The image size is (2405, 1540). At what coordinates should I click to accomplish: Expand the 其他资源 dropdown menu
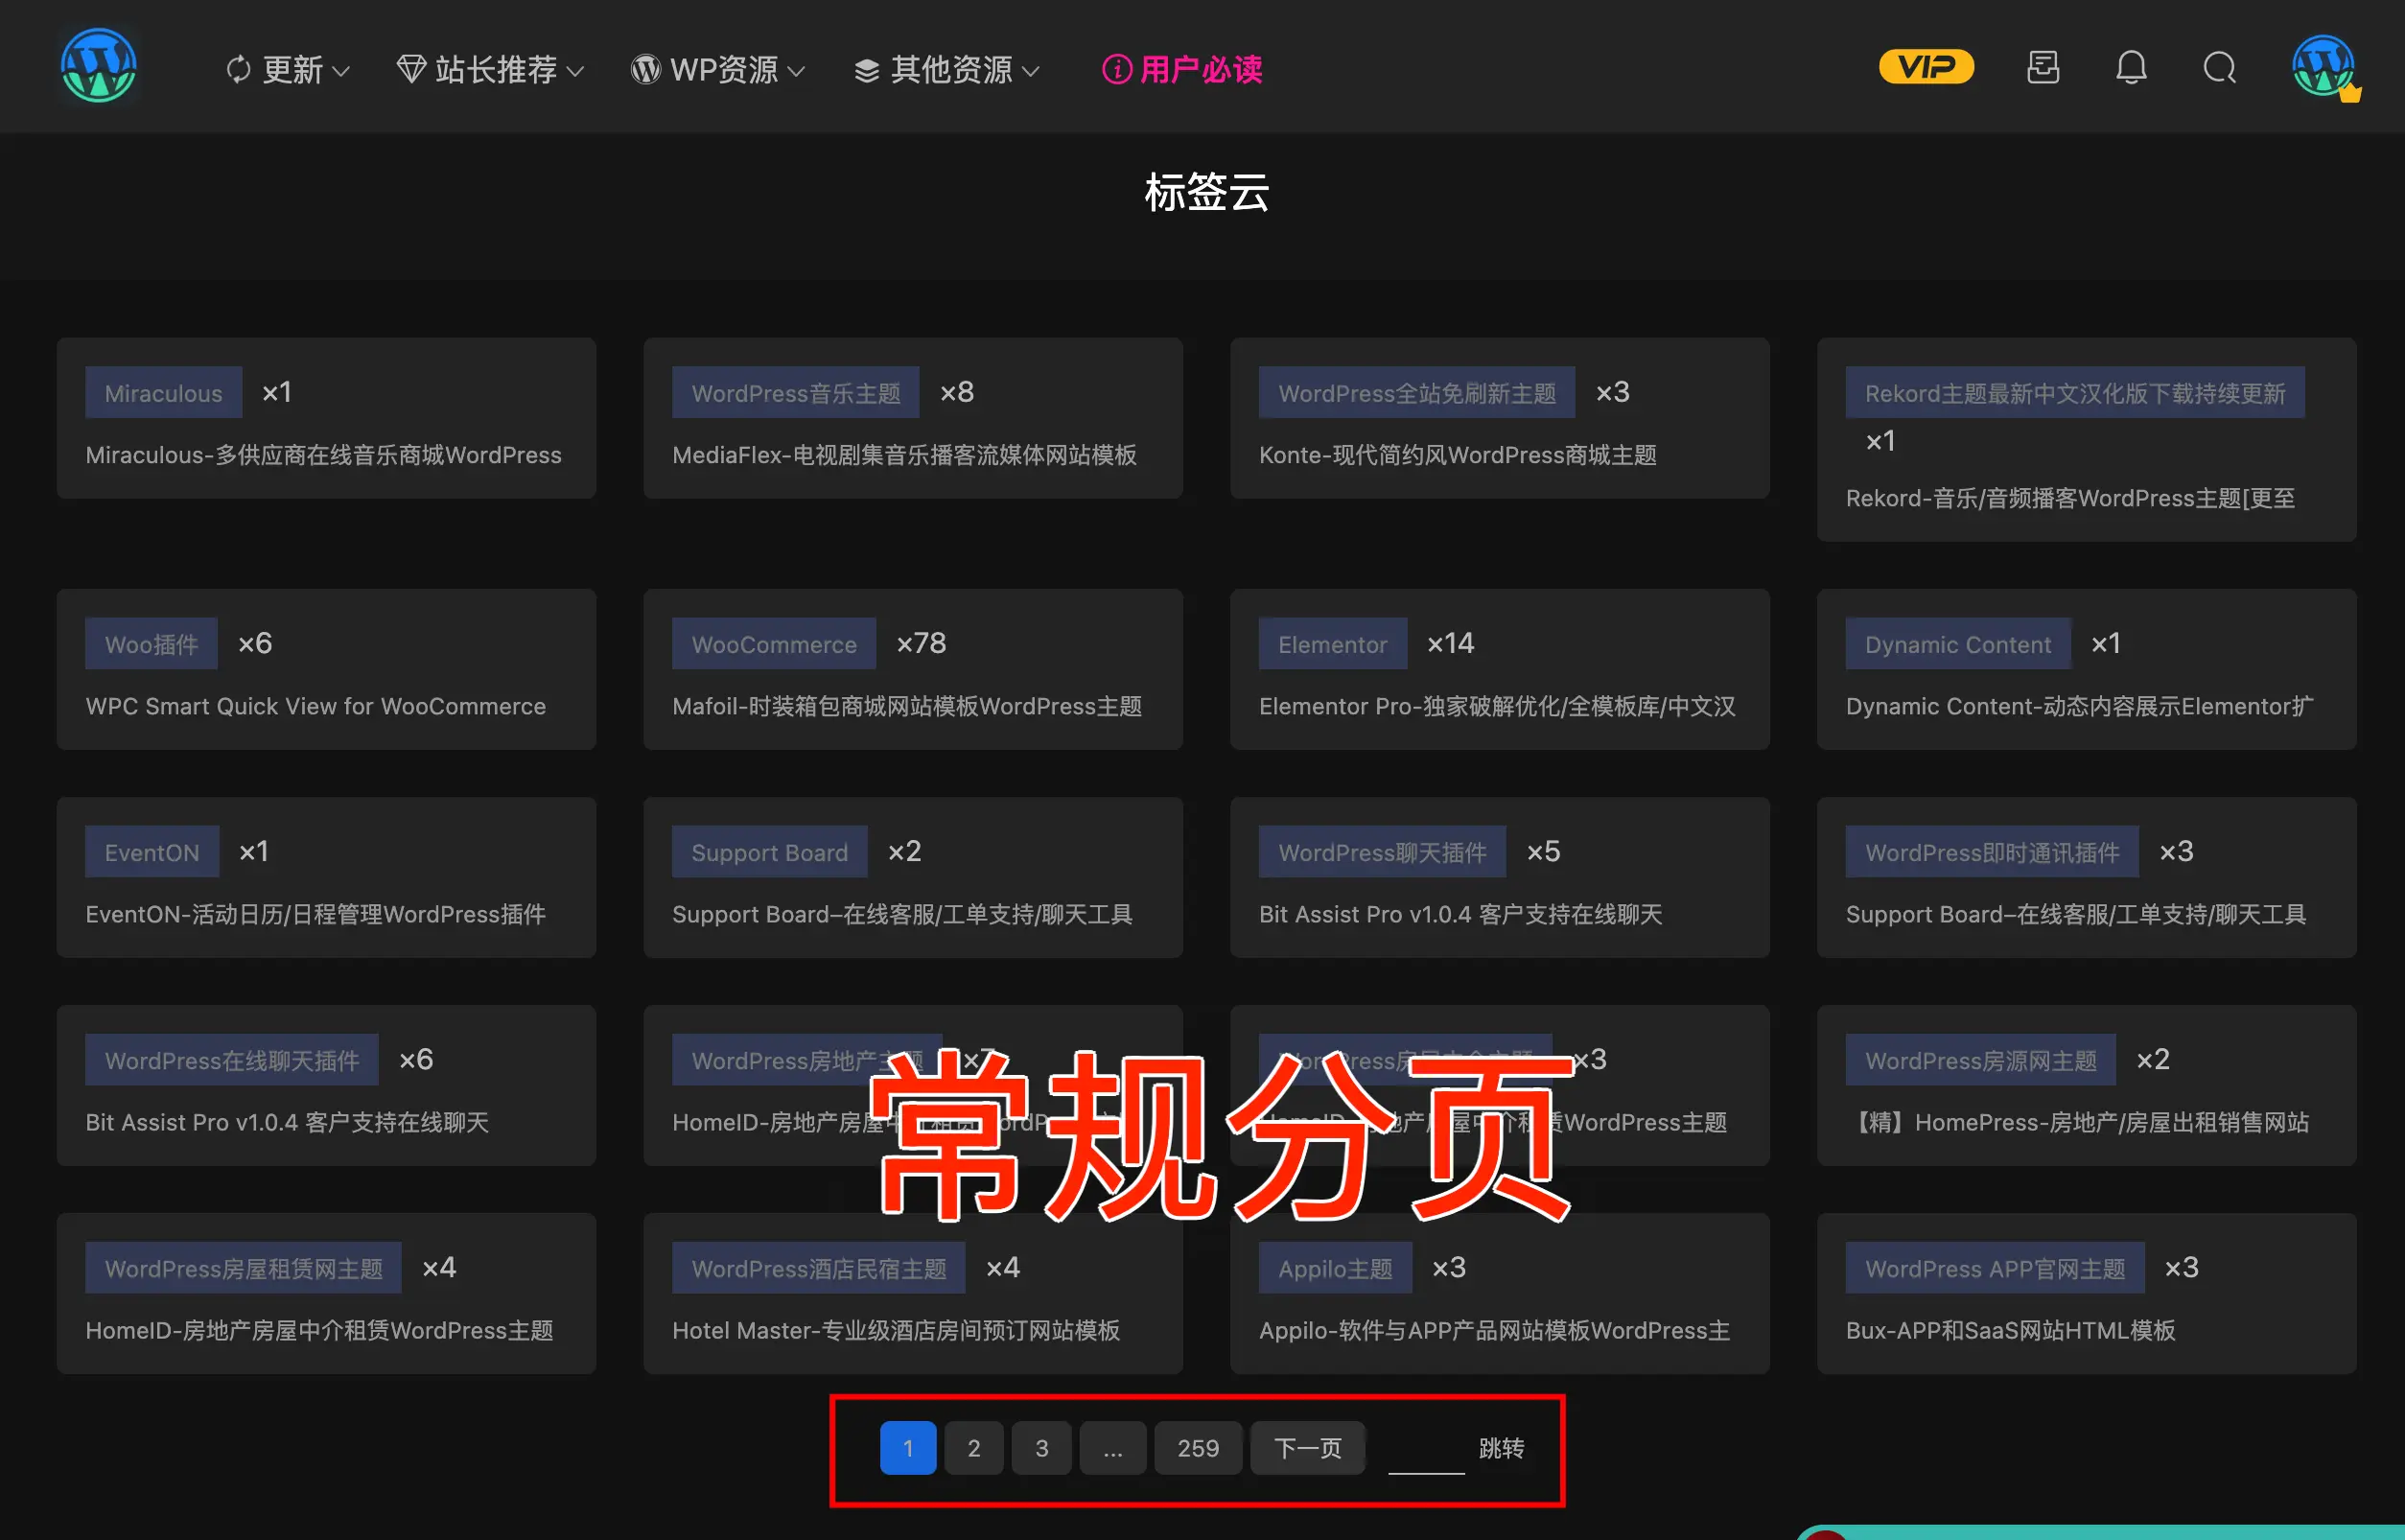[x=946, y=69]
